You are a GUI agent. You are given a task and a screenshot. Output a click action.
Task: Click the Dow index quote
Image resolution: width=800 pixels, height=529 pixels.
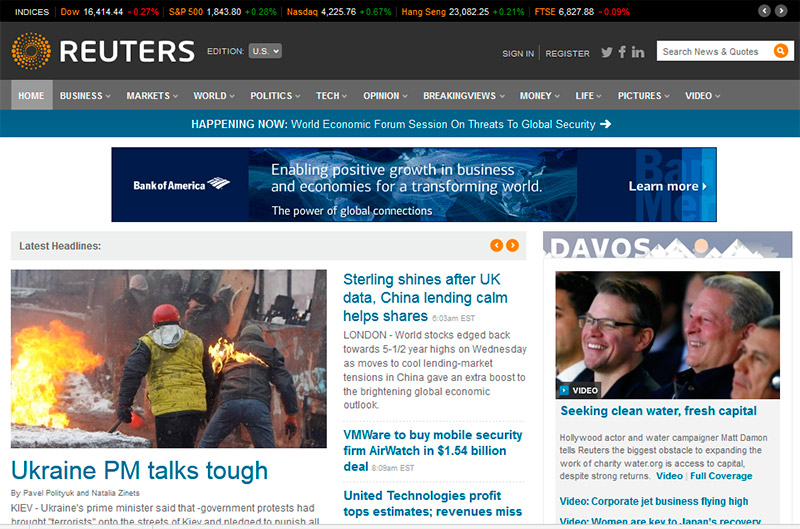109,11
